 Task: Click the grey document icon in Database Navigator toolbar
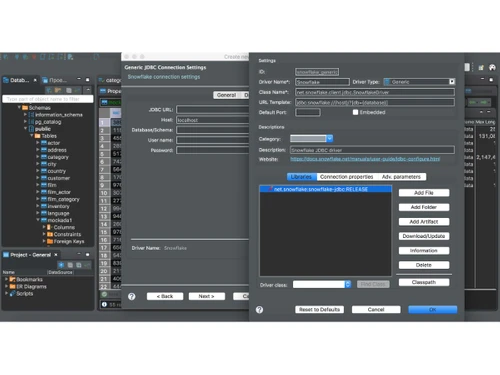point(69,90)
